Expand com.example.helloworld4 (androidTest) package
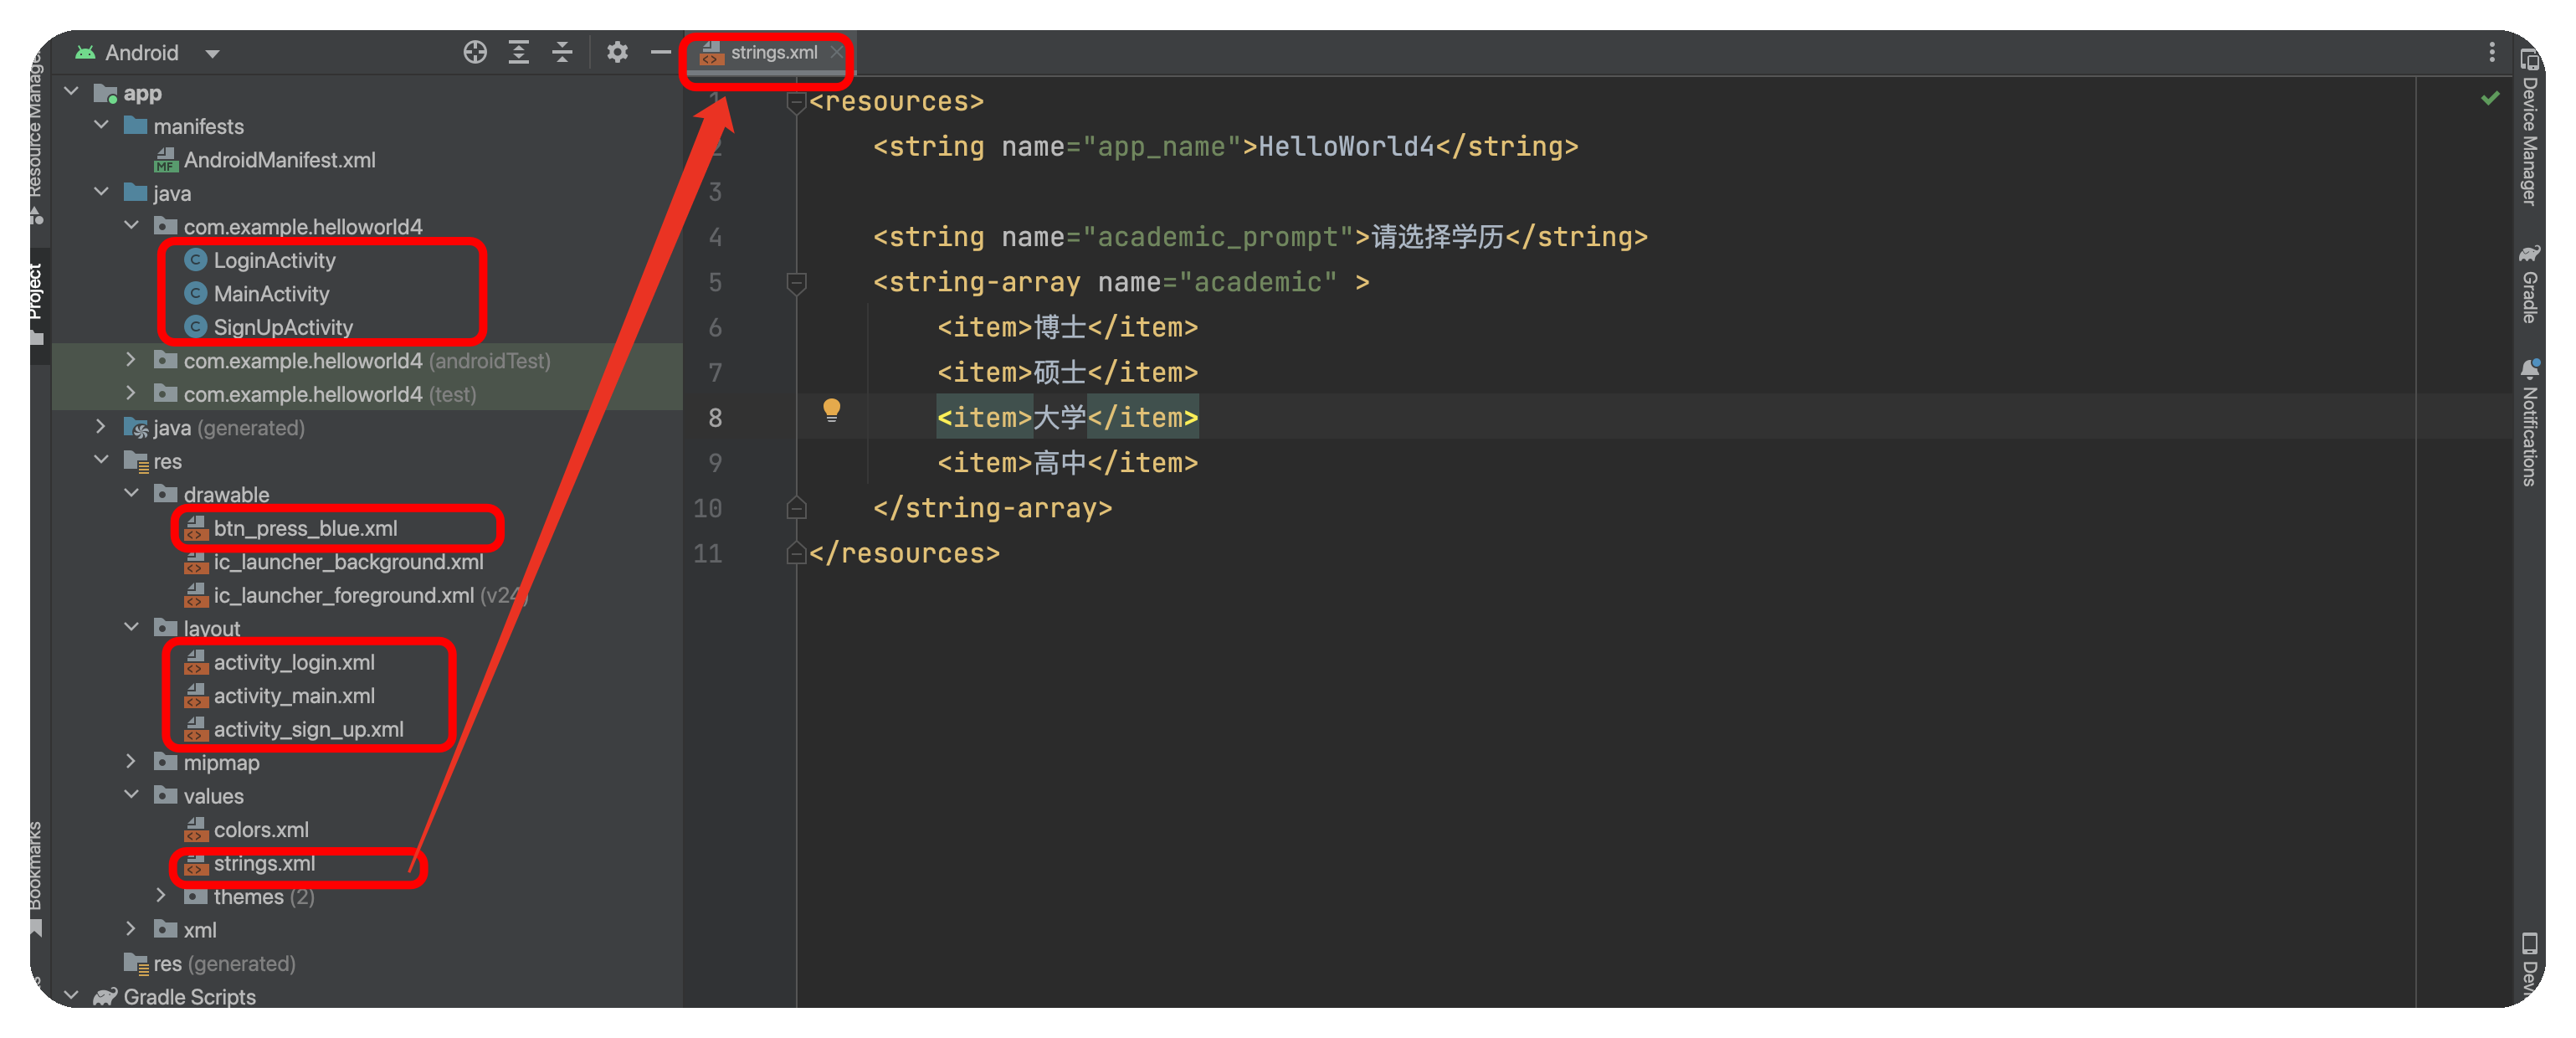The image size is (2576, 1038). [131, 360]
